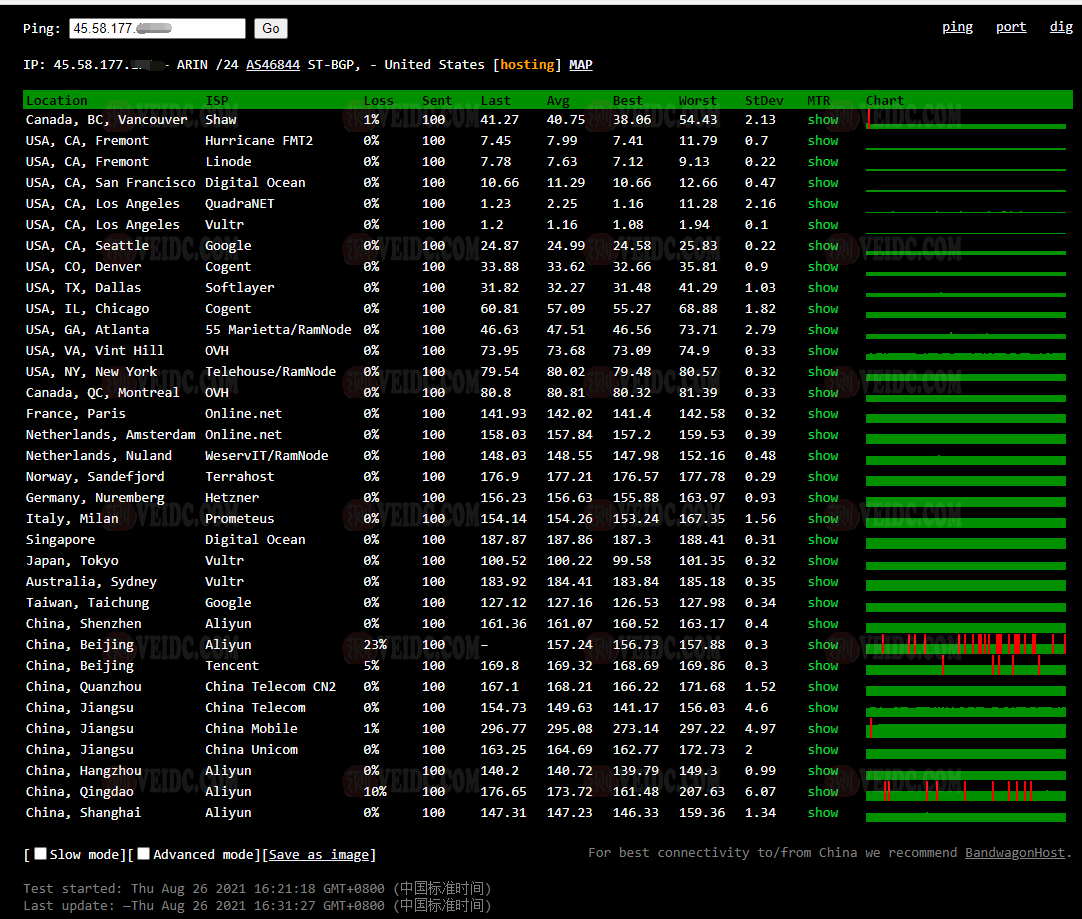
Task: Show MTR for France Paris Online.net
Action: 823,414
